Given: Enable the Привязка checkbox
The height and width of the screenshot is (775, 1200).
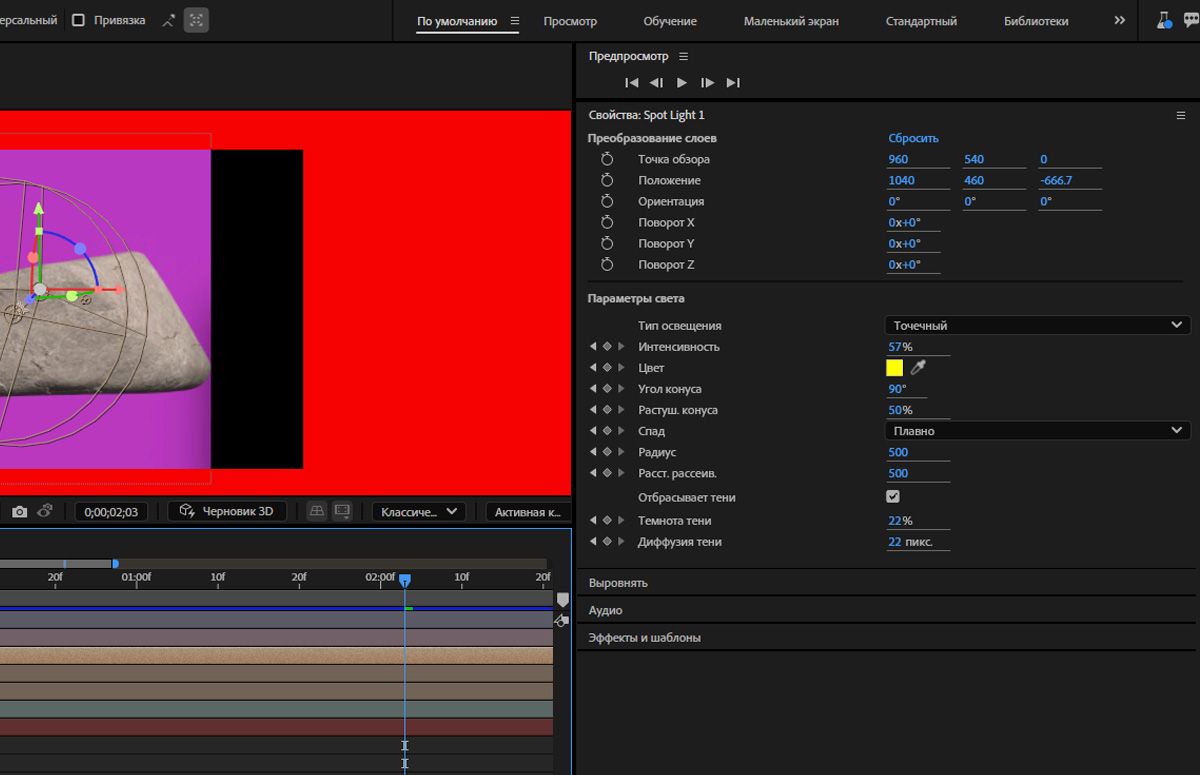Looking at the screenshot, I should 79,20.
